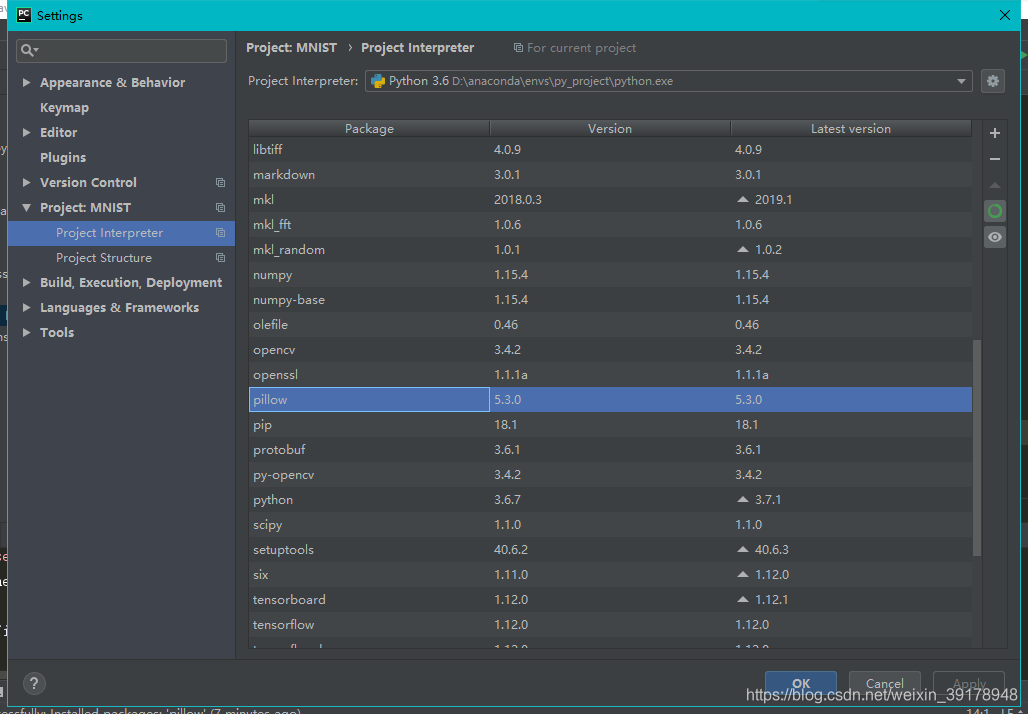Open the Keymap settings page
The width and height of the screenshot is (1028, 714).
(64, 108)
